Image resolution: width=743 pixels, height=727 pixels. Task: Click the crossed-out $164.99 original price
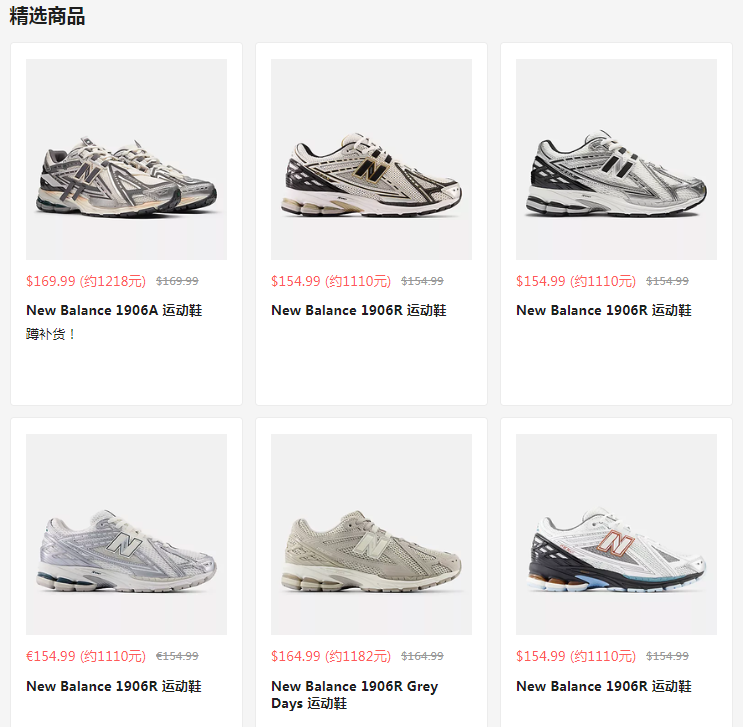422,656
